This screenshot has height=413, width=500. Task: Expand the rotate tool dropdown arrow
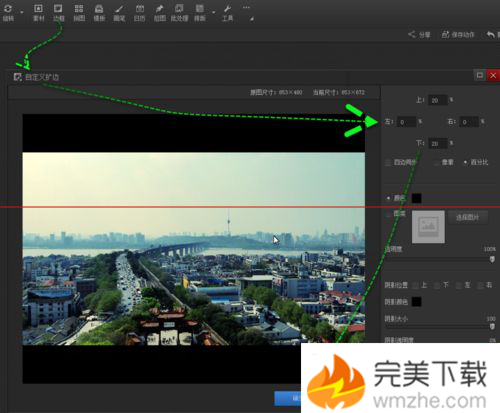(x=22, y=13)
